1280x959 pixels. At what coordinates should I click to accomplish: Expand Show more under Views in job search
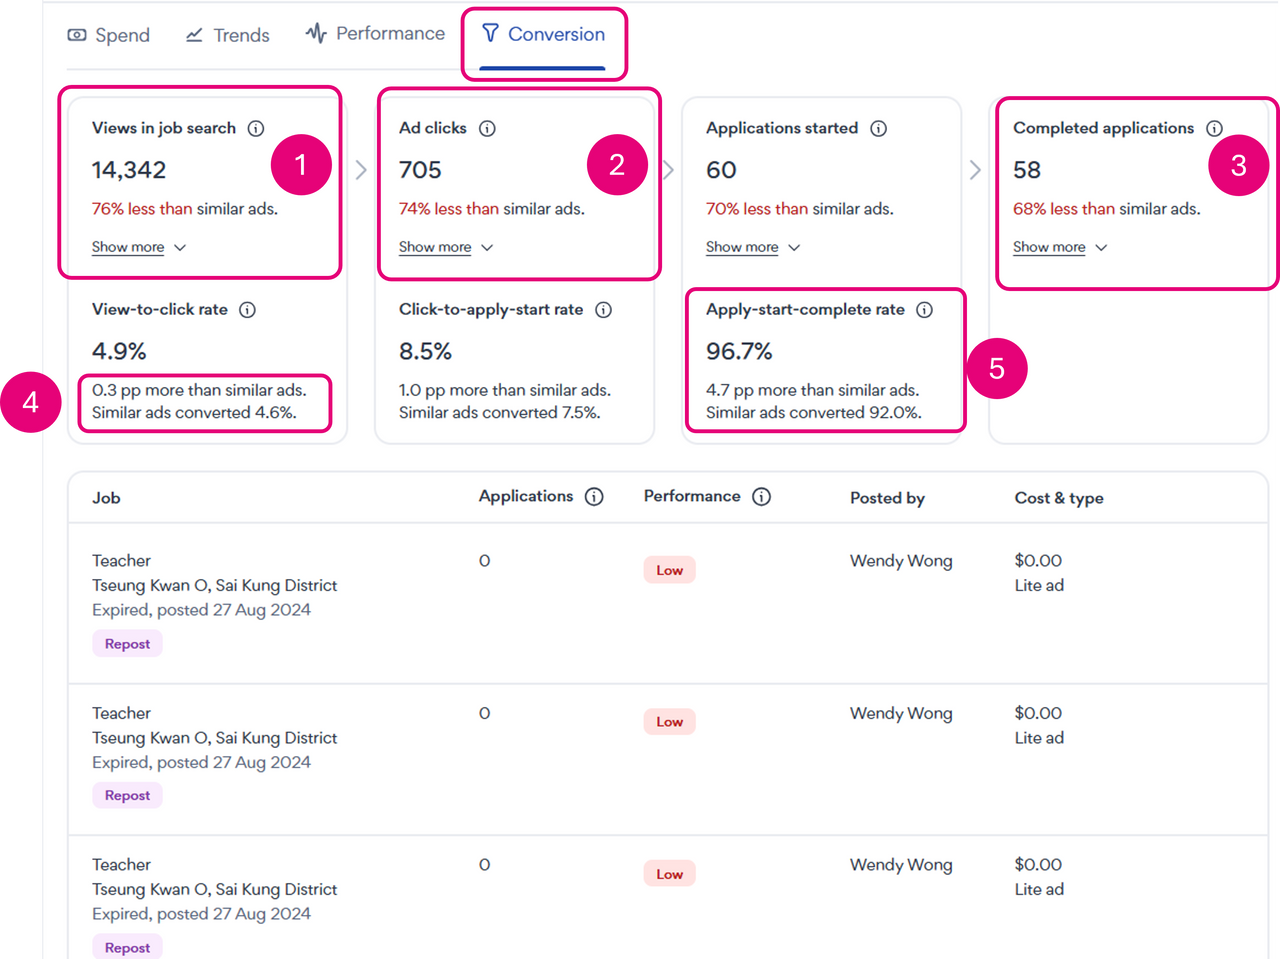tap(138, 247)
